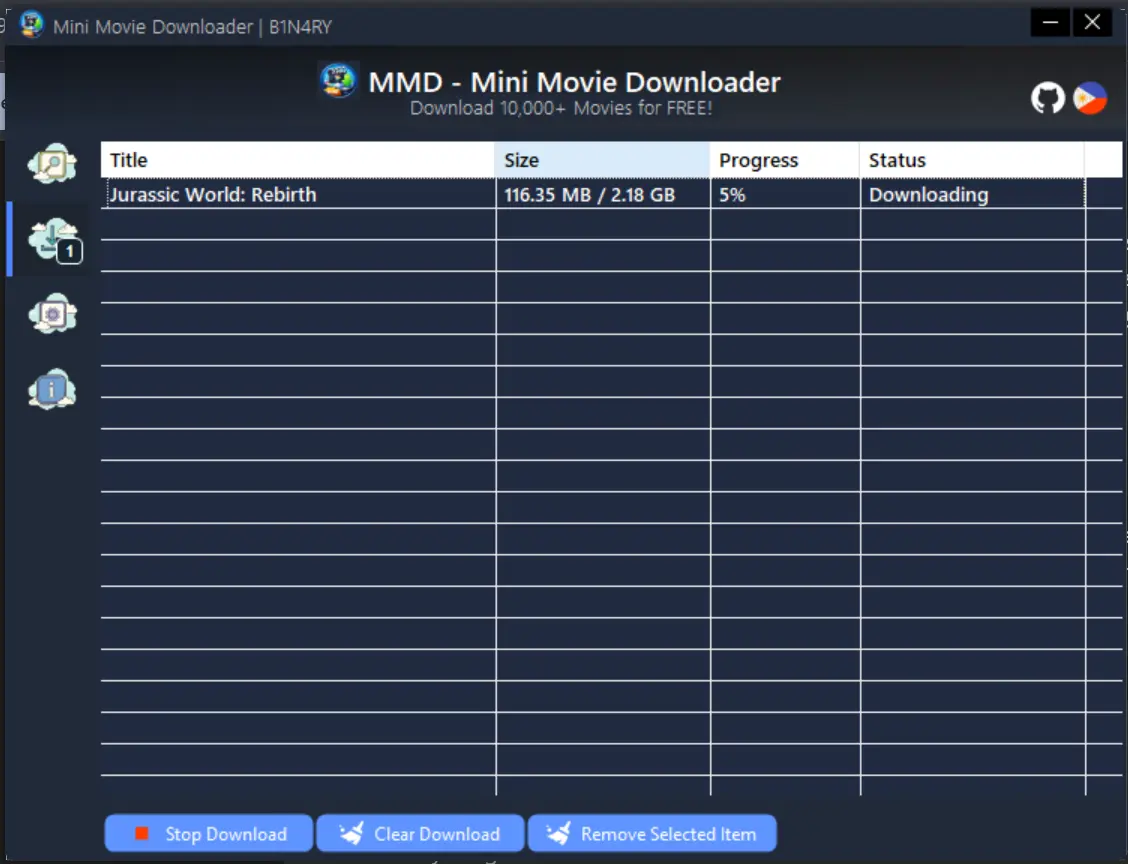
Task: Click the Philippine flag icon
Action: click(1090, 98)
